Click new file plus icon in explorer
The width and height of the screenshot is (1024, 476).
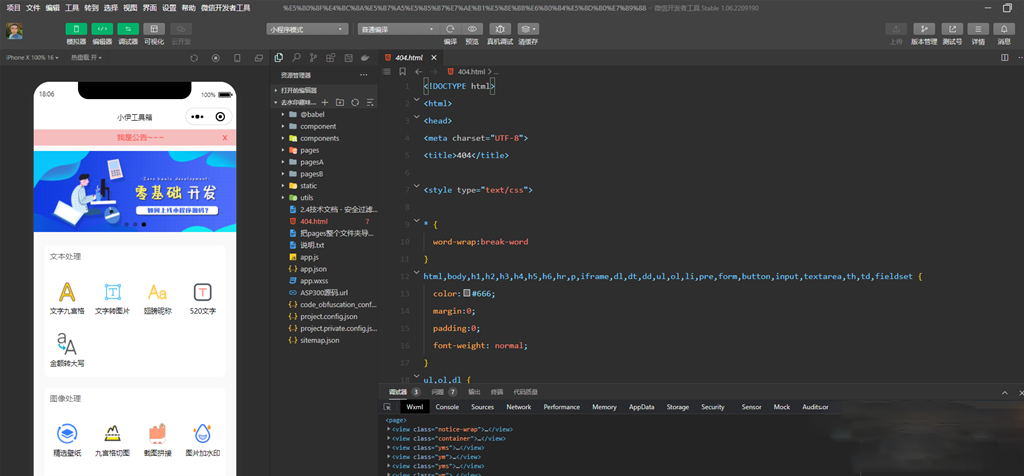coord(324,102)
